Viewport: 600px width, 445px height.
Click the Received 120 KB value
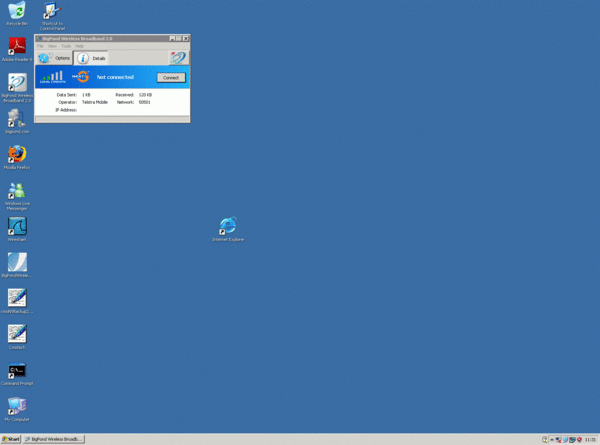pyautogui.click(x=145, y=95)
